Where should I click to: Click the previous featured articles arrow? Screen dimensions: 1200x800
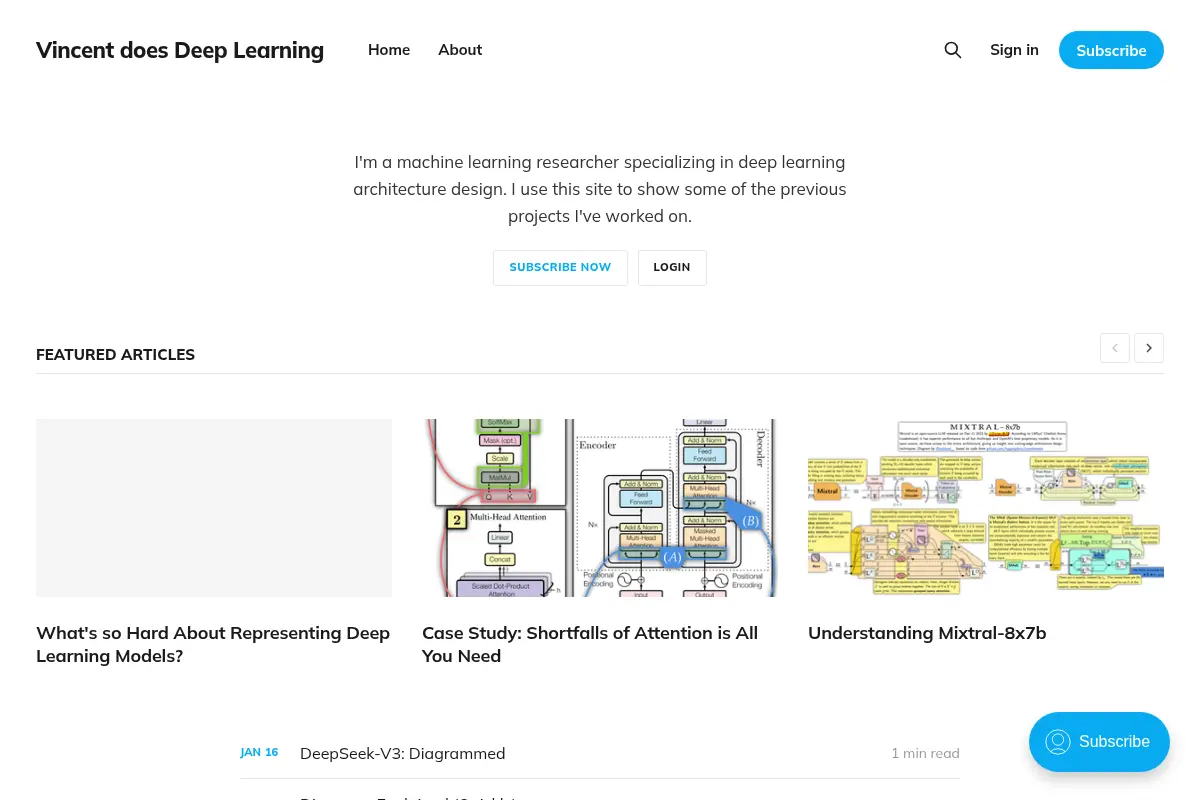[x=1115, y=348]
